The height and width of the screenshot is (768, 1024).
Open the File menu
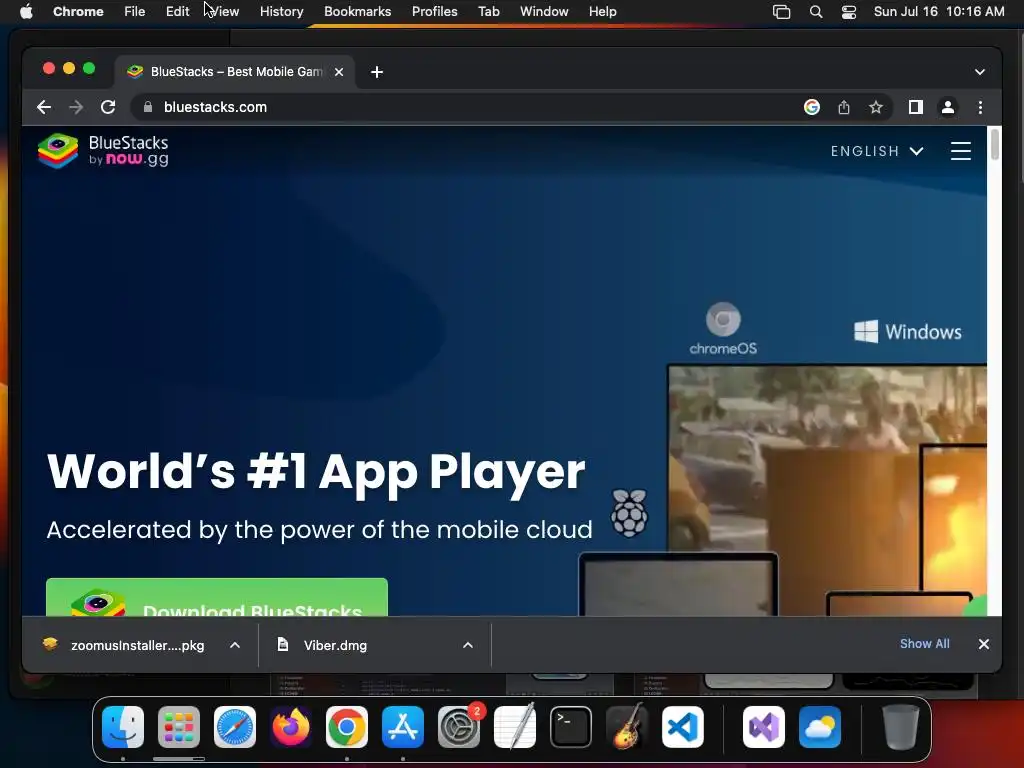135,12
